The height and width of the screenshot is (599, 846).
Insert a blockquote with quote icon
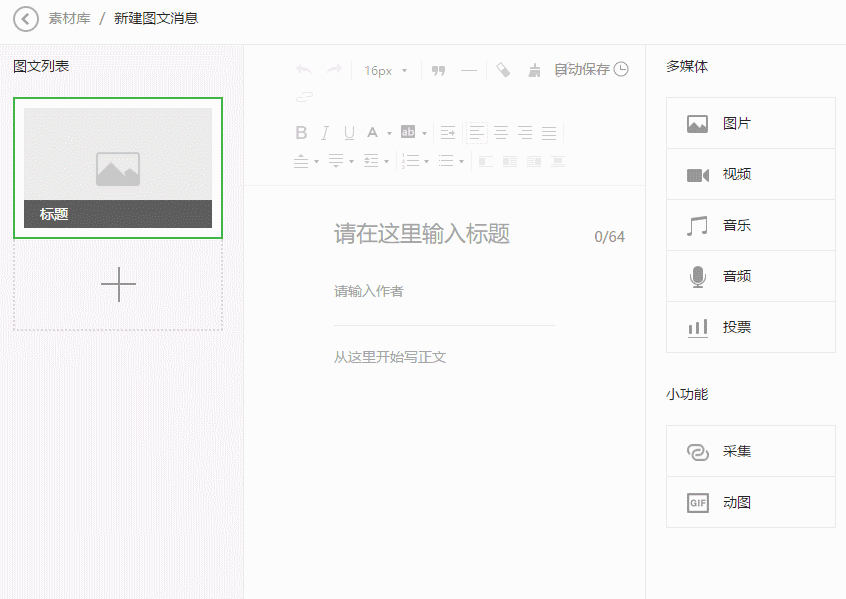pos(438,70)
